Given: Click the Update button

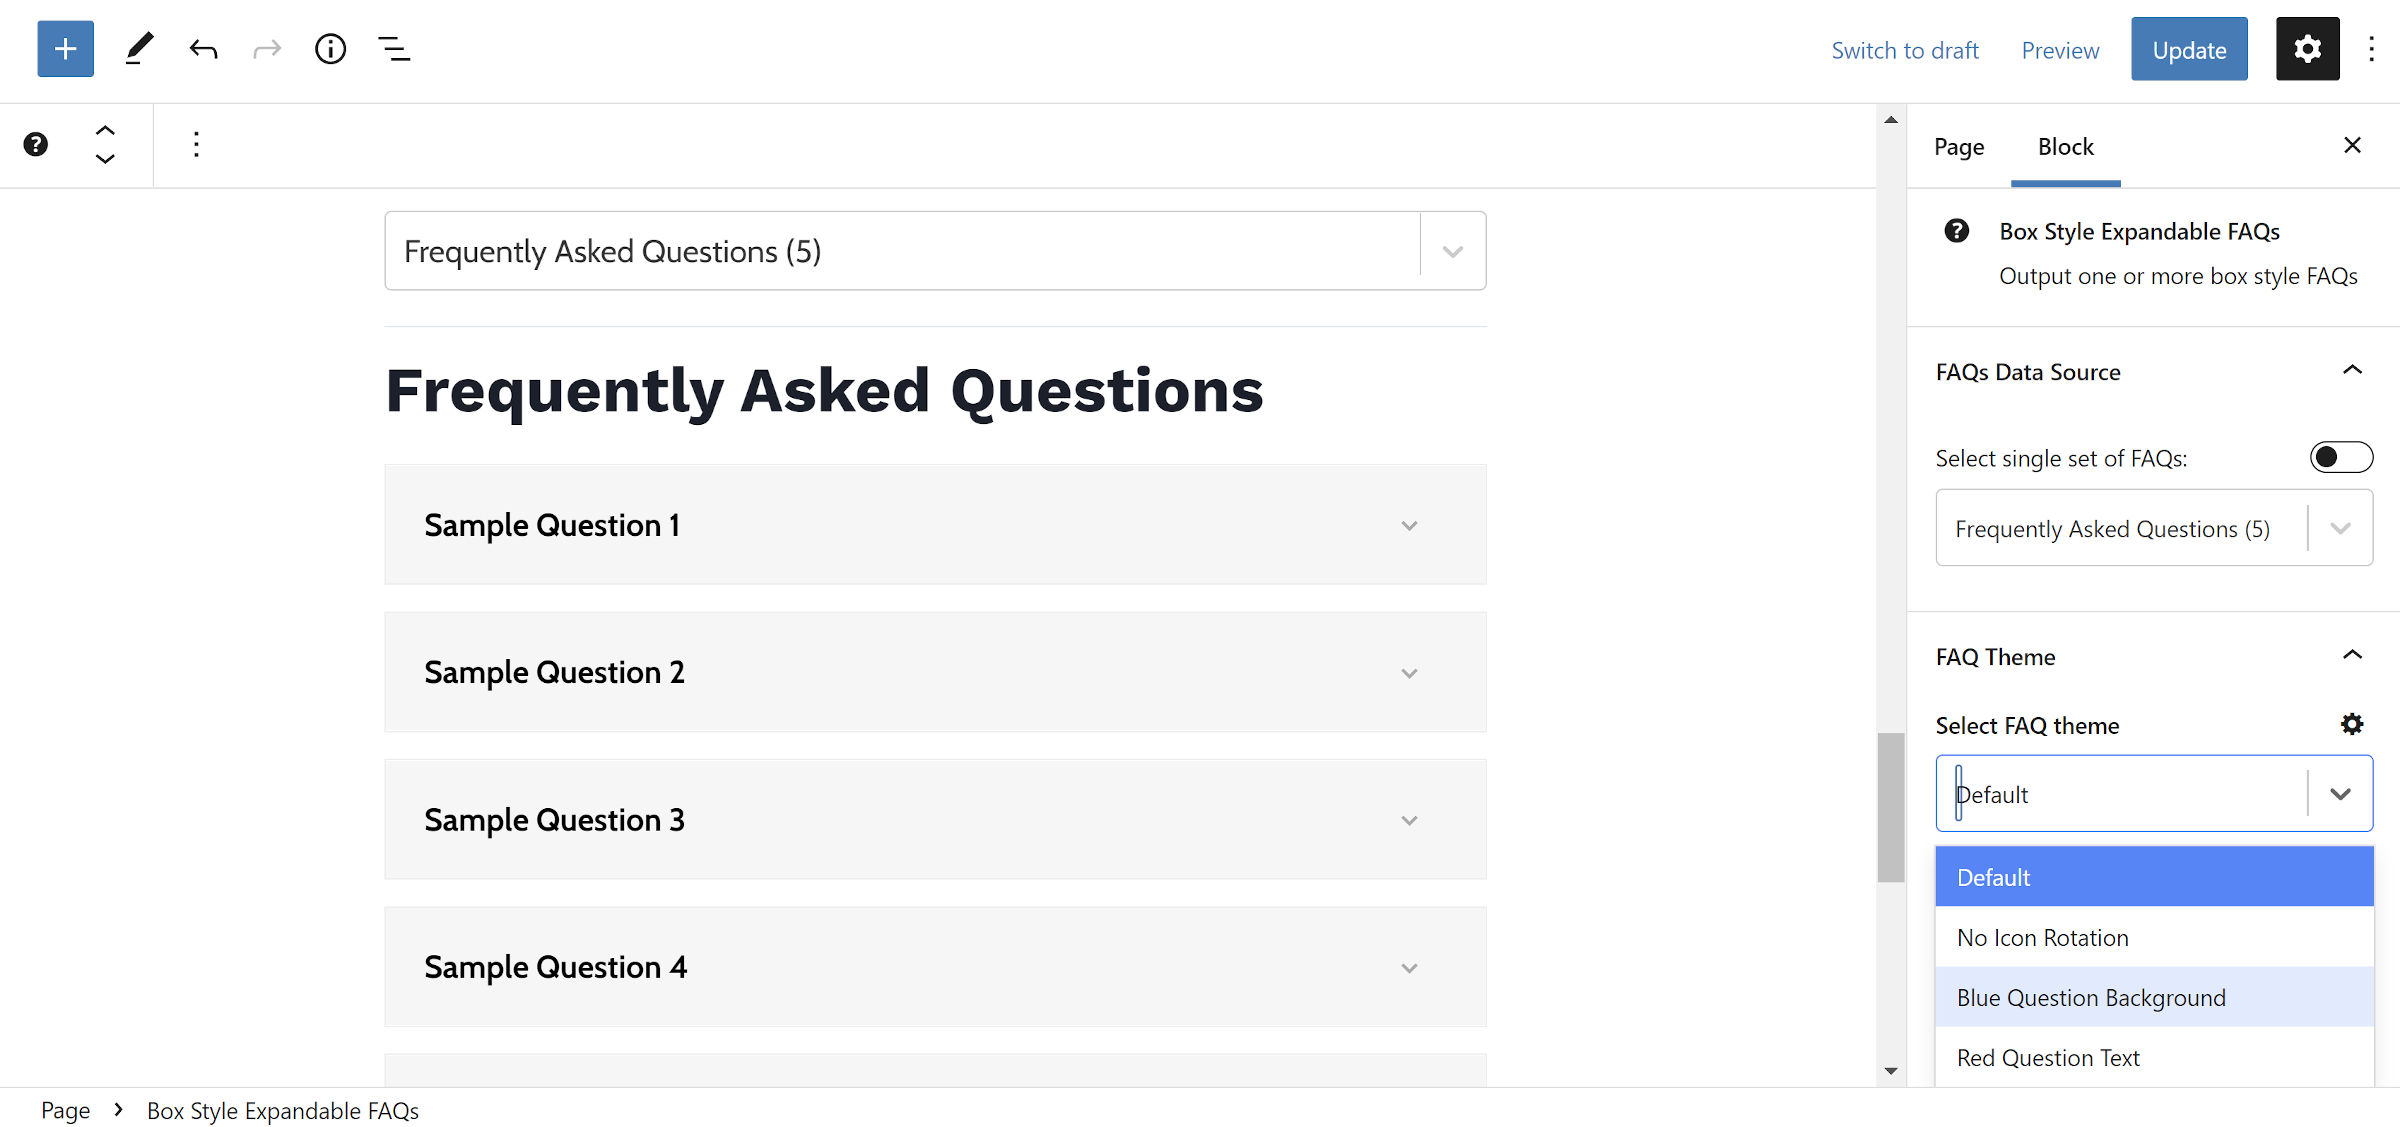Looking at the screenshot, I should 2189,48.
